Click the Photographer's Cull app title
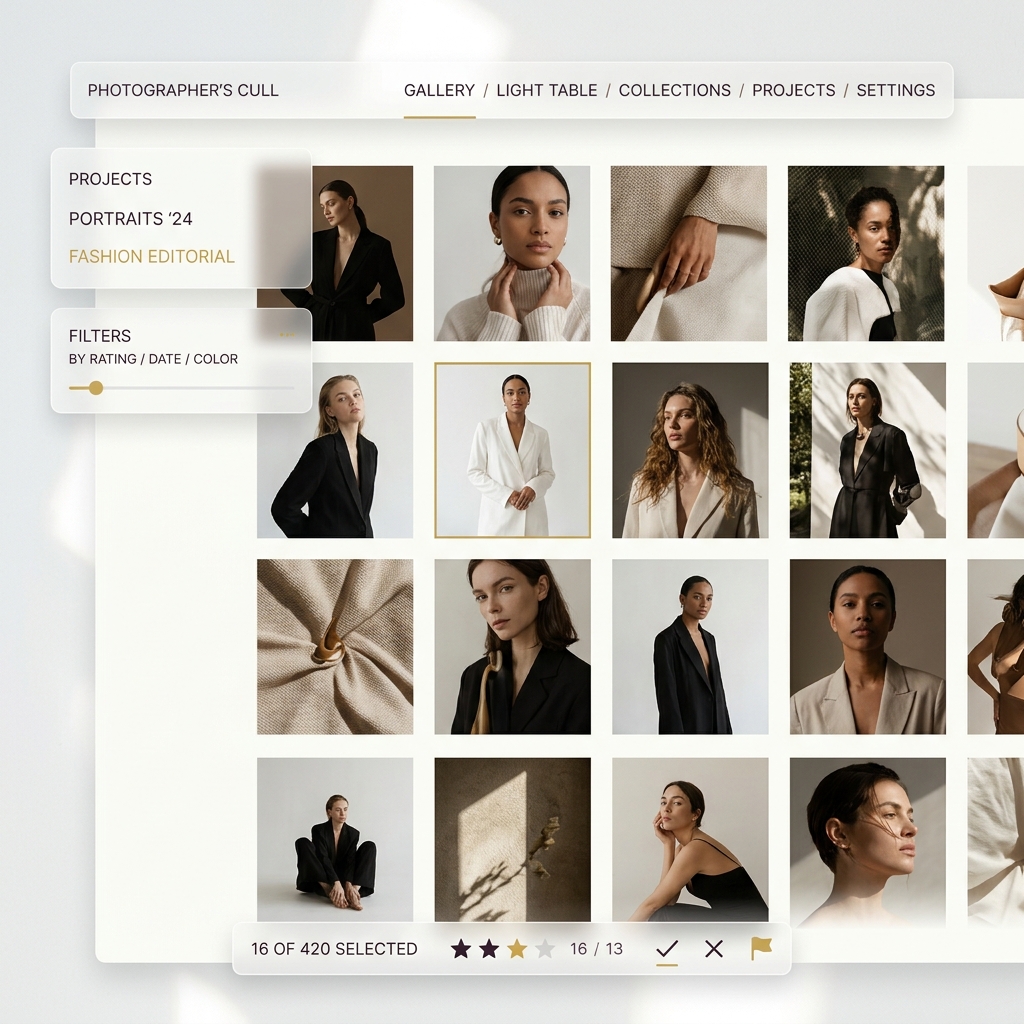Viewport: 1024px width, 1024px height. pyautogui.click(x=183, y=90)
